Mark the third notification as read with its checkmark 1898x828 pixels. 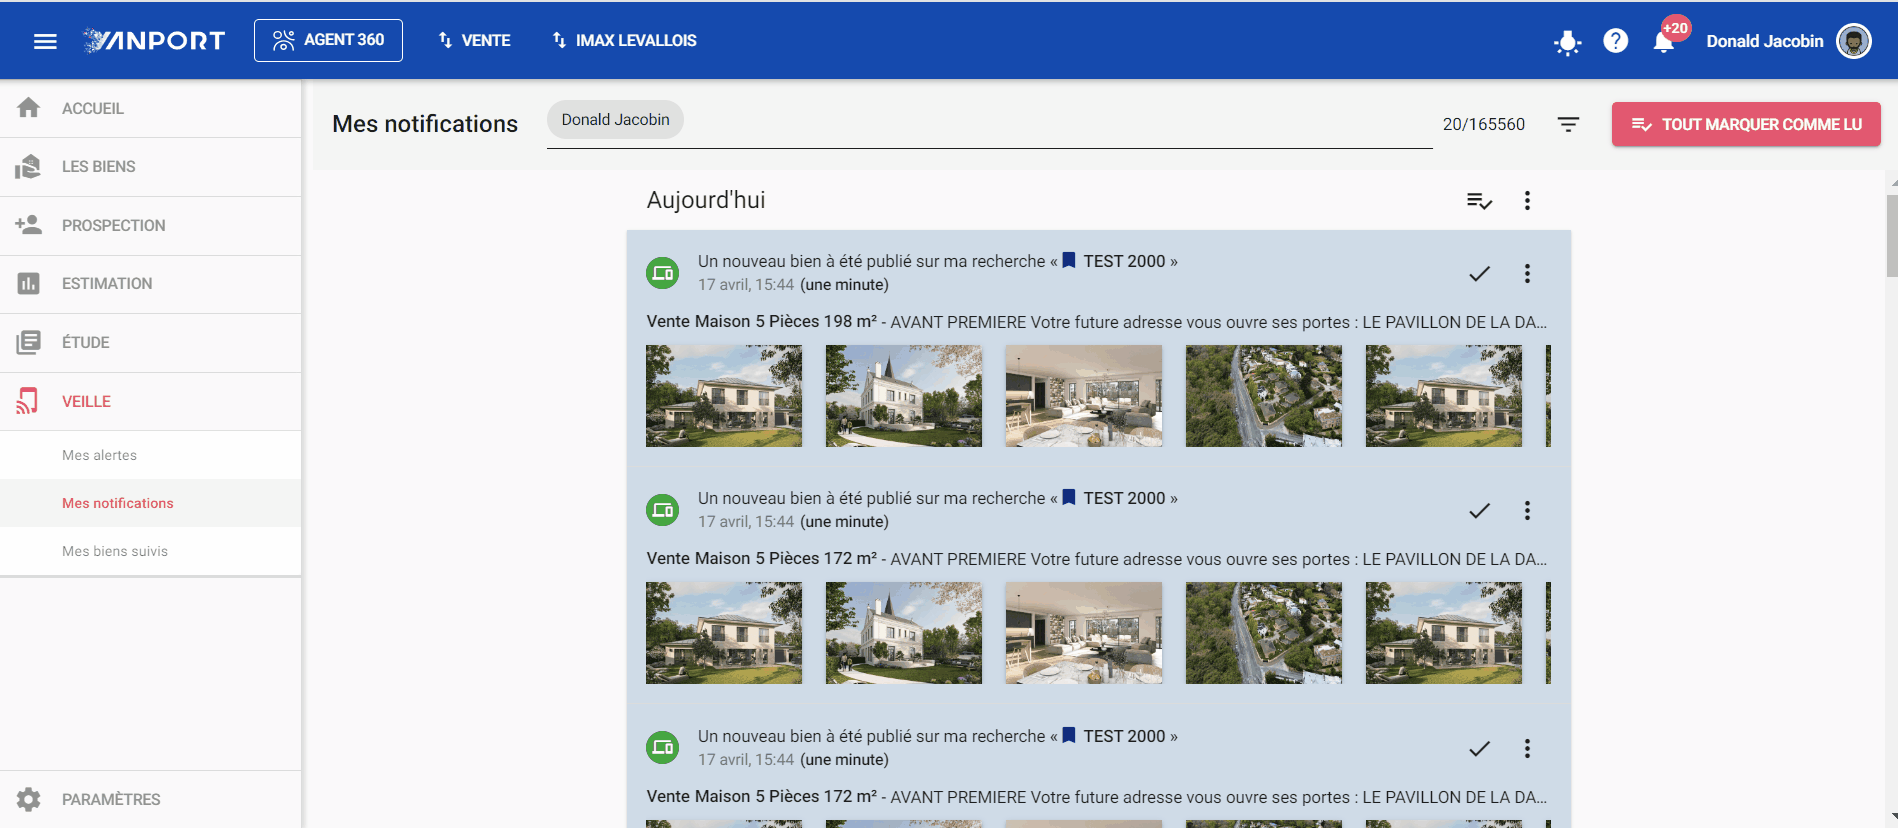1479,749
